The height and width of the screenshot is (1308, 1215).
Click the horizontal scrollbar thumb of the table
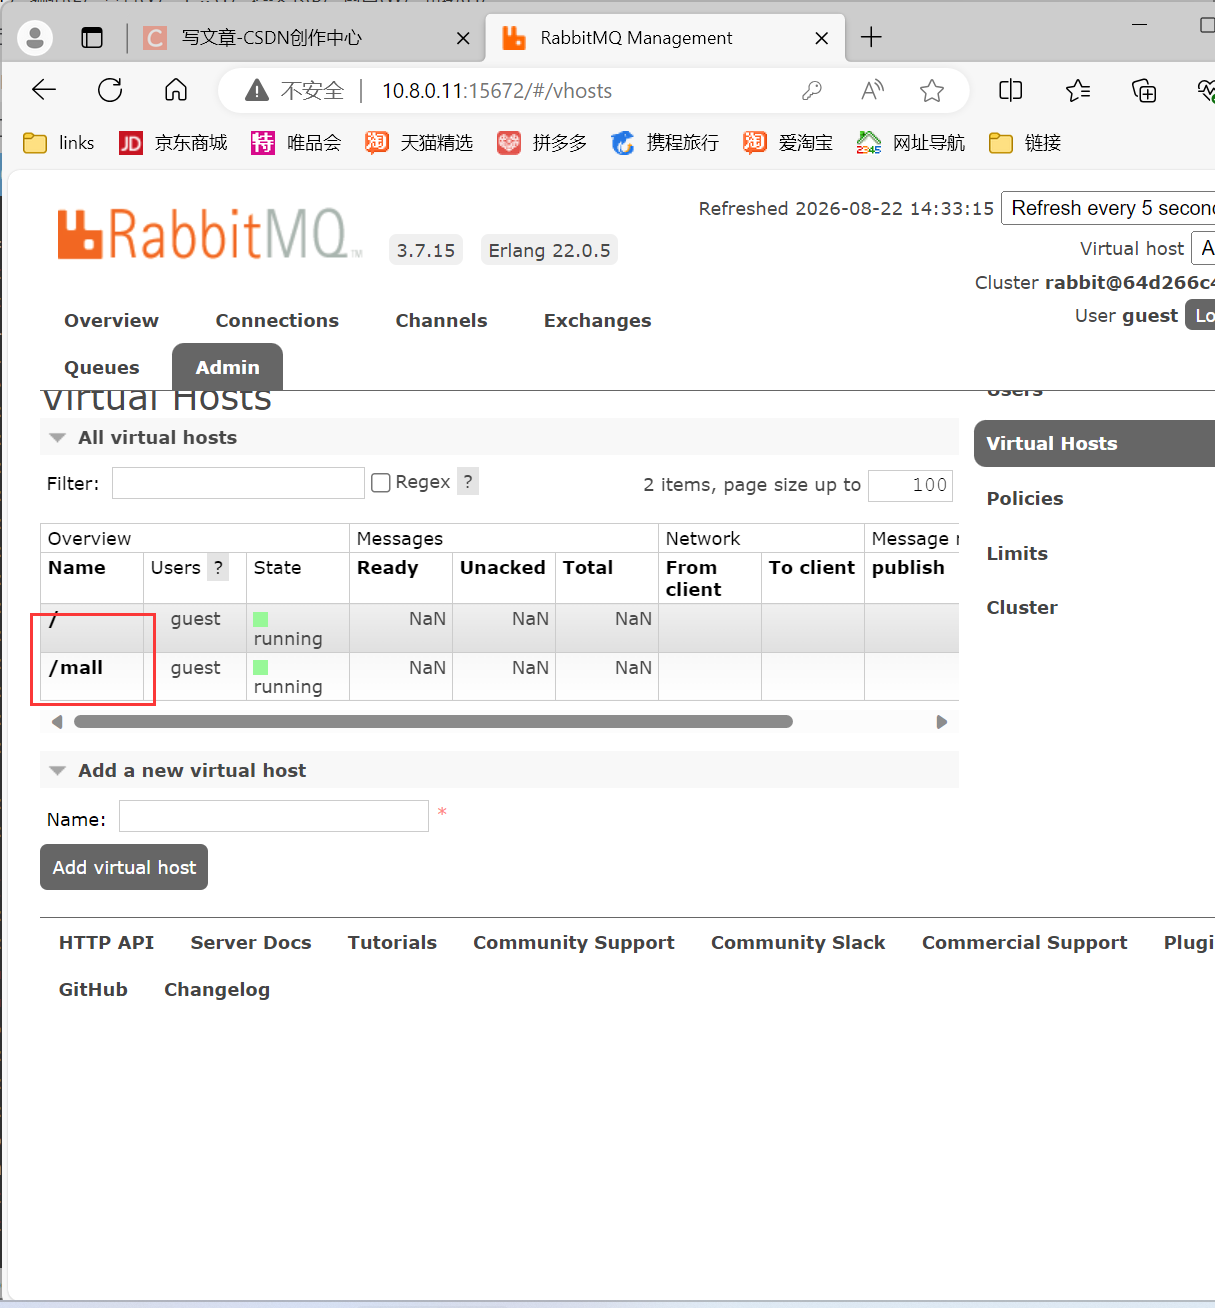tap(433, 722)
